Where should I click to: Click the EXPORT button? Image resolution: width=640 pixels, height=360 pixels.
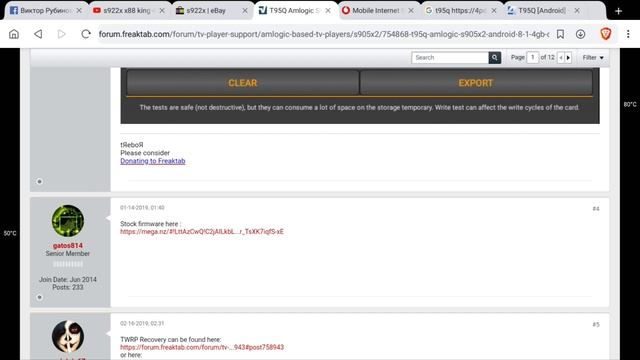coord(476,83)
